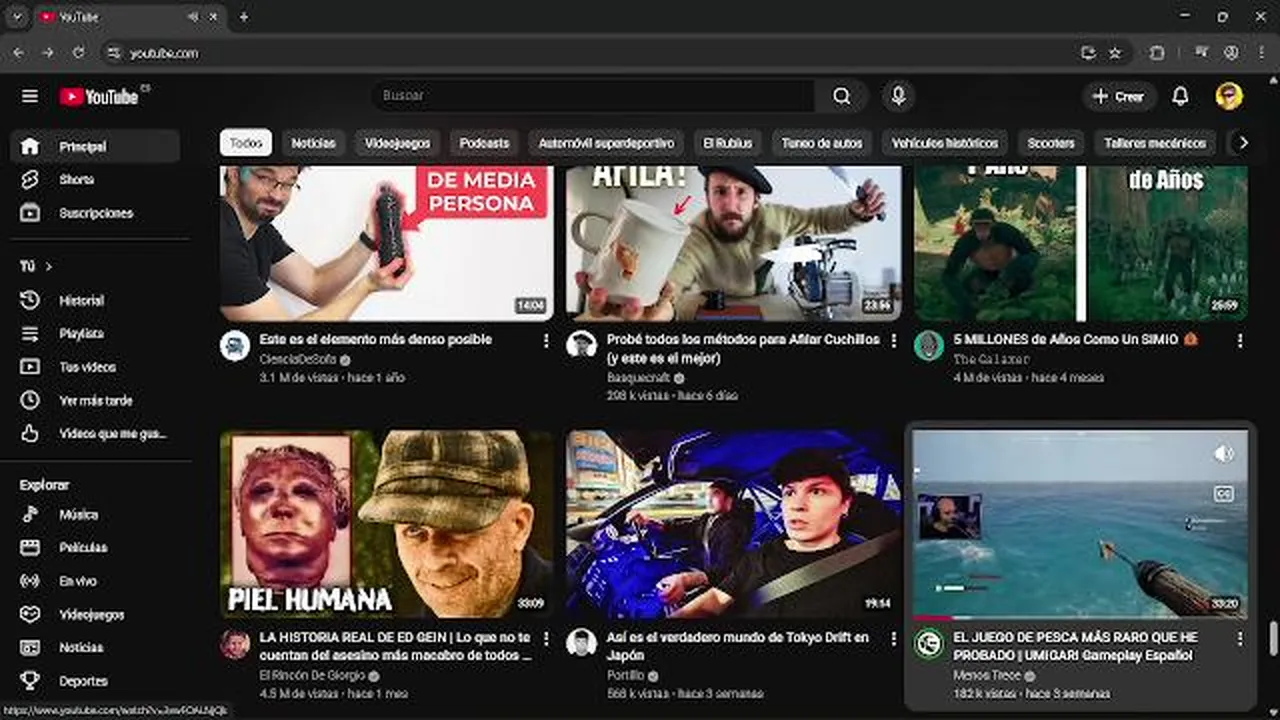Open Videos que me gustan
Screen dimensions: 1280x720
pos(95,433)
